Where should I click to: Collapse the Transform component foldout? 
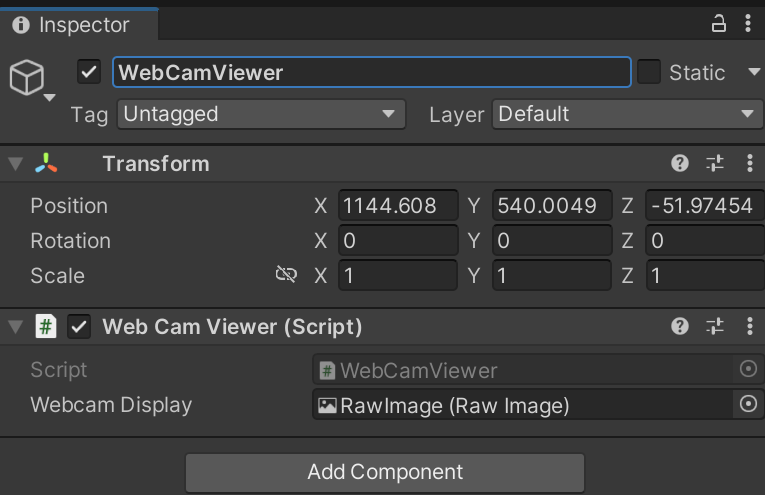coord(16,164)
